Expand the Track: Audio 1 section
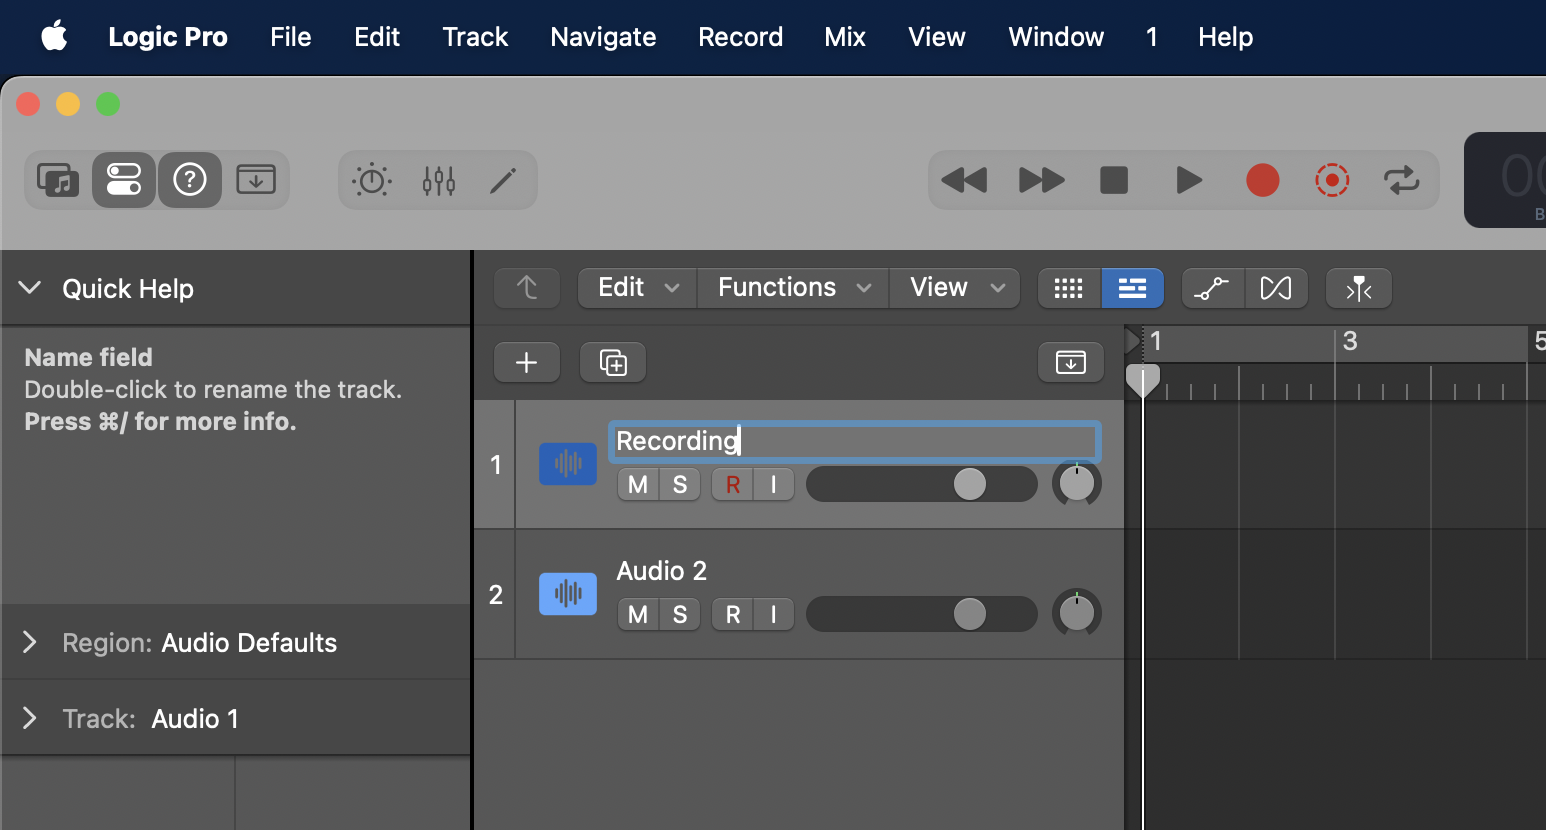The image size is (1546, 830). [30, 718]
